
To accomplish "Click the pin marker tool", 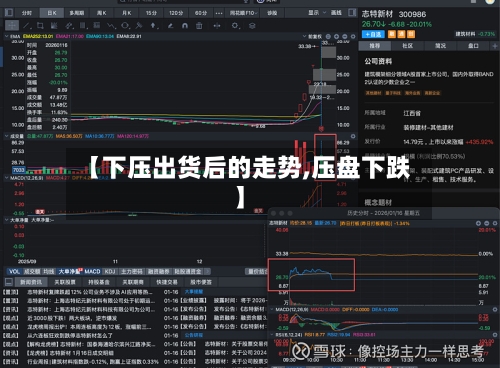I will coord(139,26).
